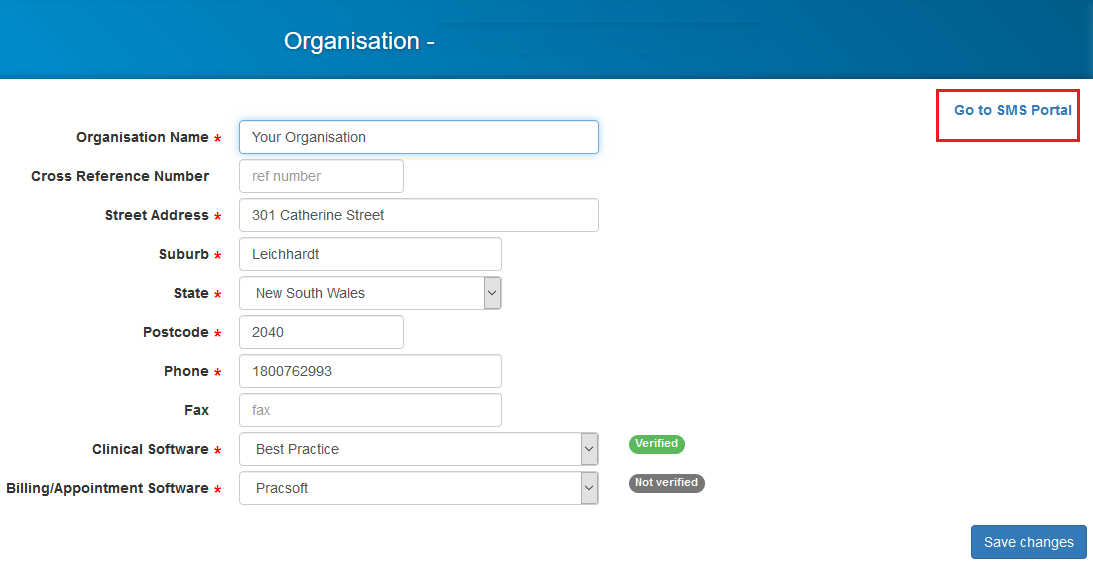Focus the empty Fax field
1093x566 pixels.
370,411
